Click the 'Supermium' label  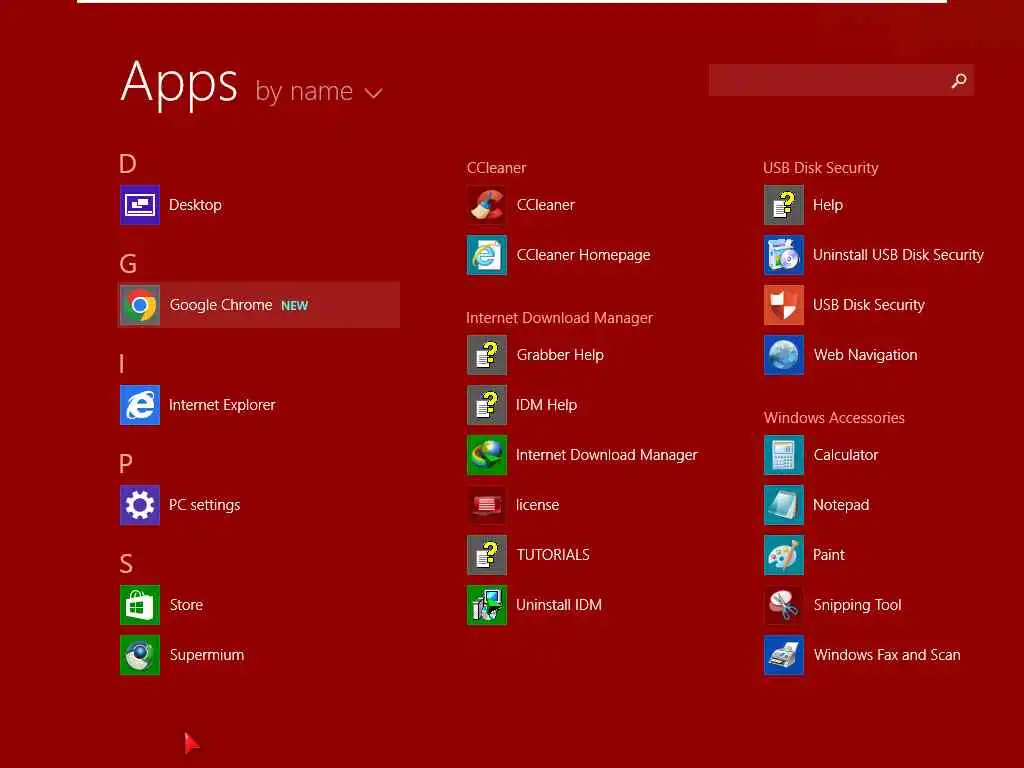coord(207,655)
